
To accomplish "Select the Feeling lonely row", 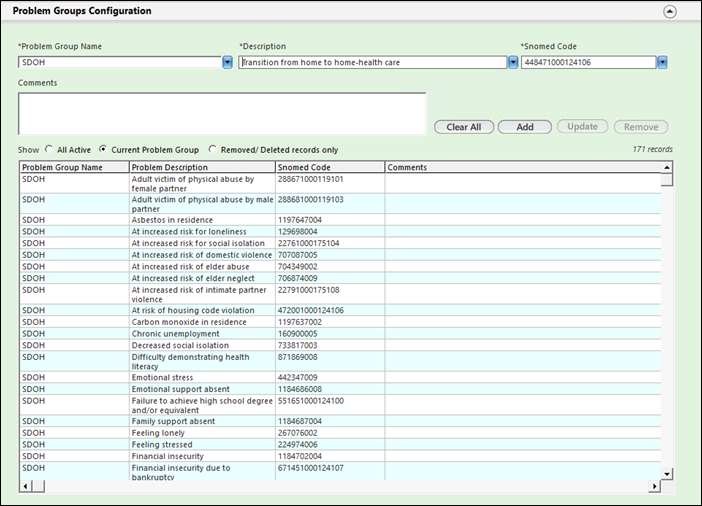I will tap(340, 433).
